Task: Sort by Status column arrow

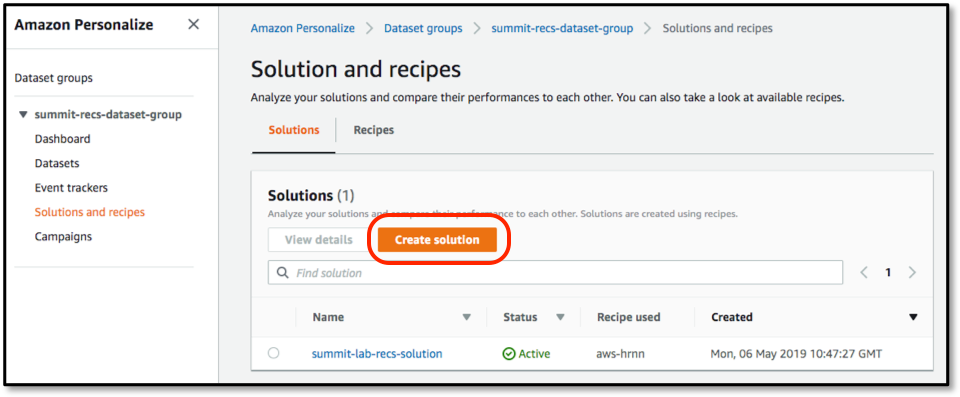Action: 560,317
